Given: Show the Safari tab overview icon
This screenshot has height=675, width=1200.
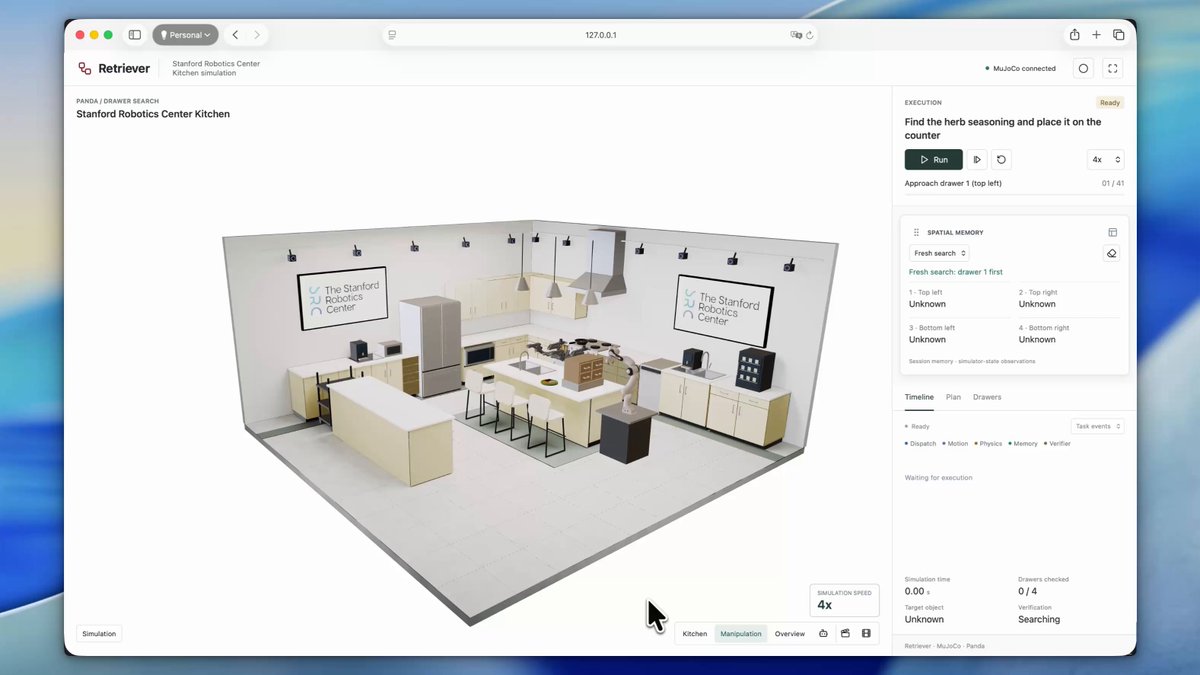Looking at the screenshot, I should [x=1118, y=35].
